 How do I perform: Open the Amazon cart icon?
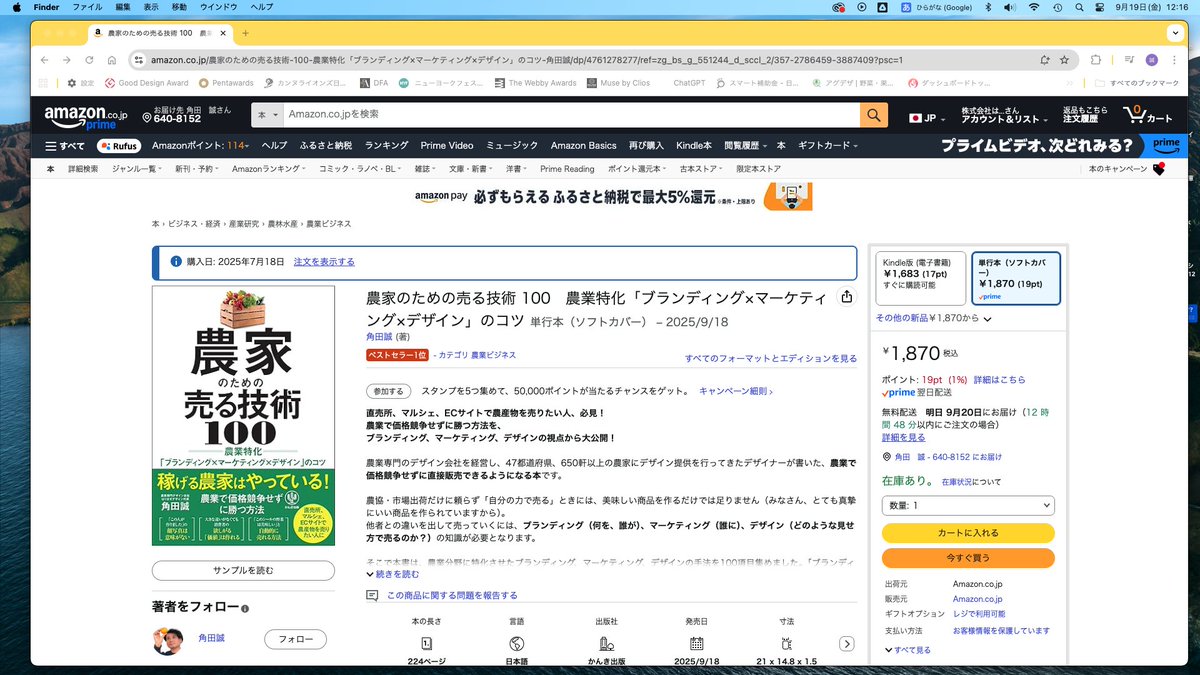(1146, 115)
